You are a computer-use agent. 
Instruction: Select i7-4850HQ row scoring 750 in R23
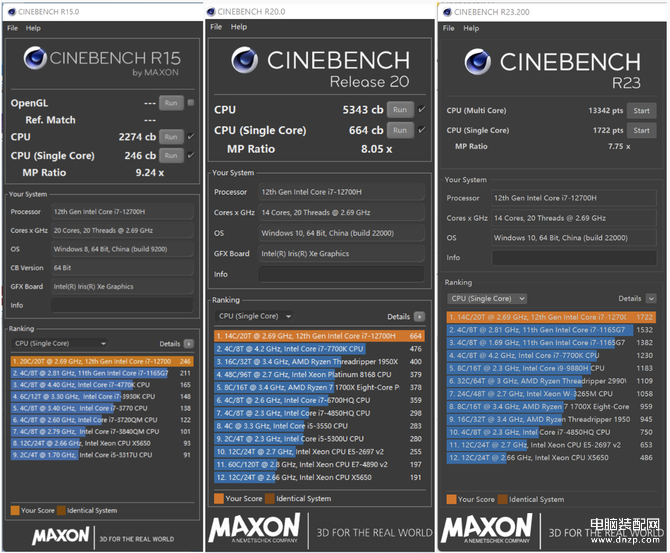551,432
